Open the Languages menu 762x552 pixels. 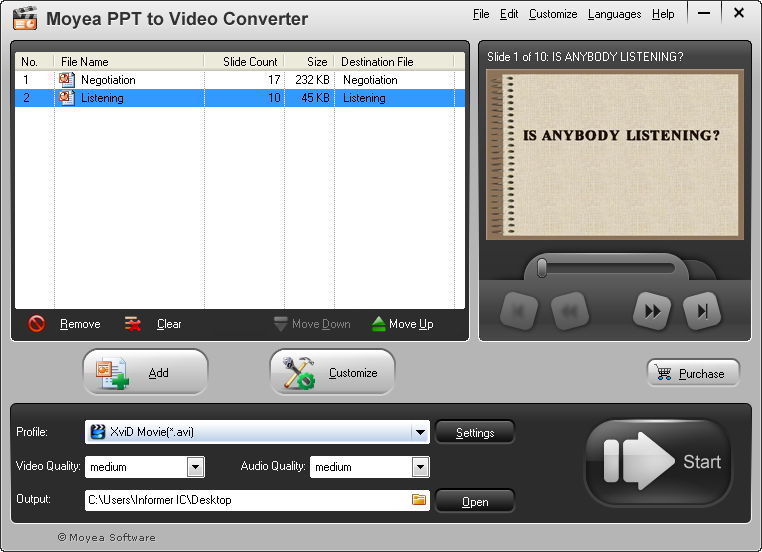[614, 14]
